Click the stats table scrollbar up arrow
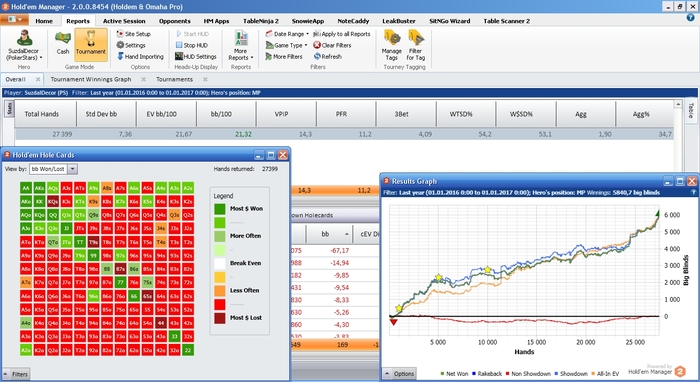 coord(678,104)
